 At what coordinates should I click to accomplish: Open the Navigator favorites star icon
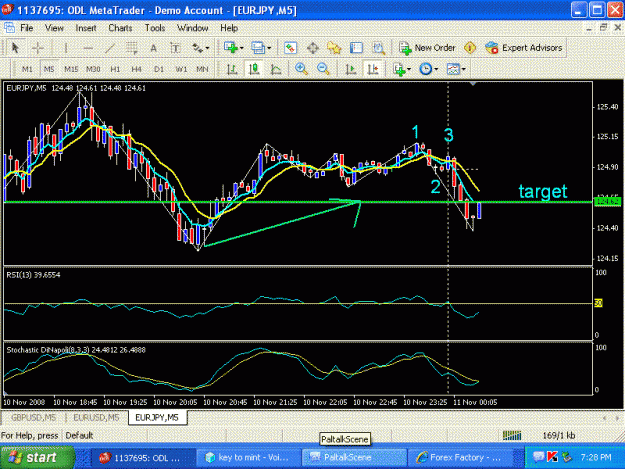[334, 48]
